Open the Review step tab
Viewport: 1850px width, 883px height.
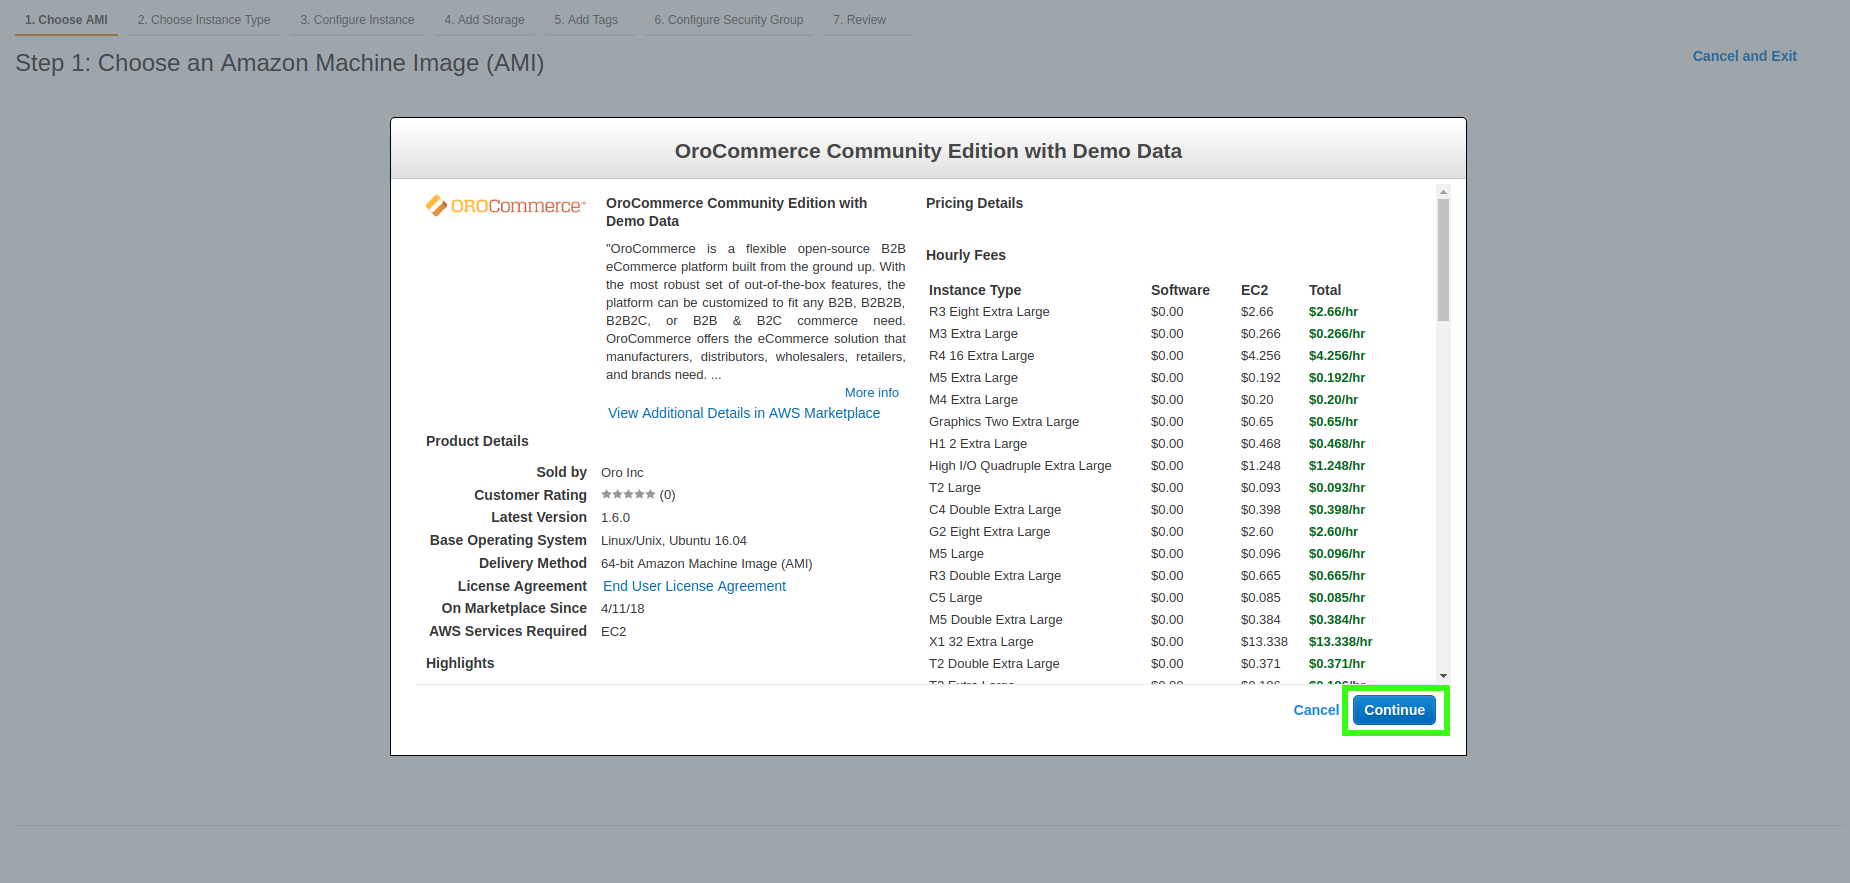pyautogui.click(x=859, y=20)
